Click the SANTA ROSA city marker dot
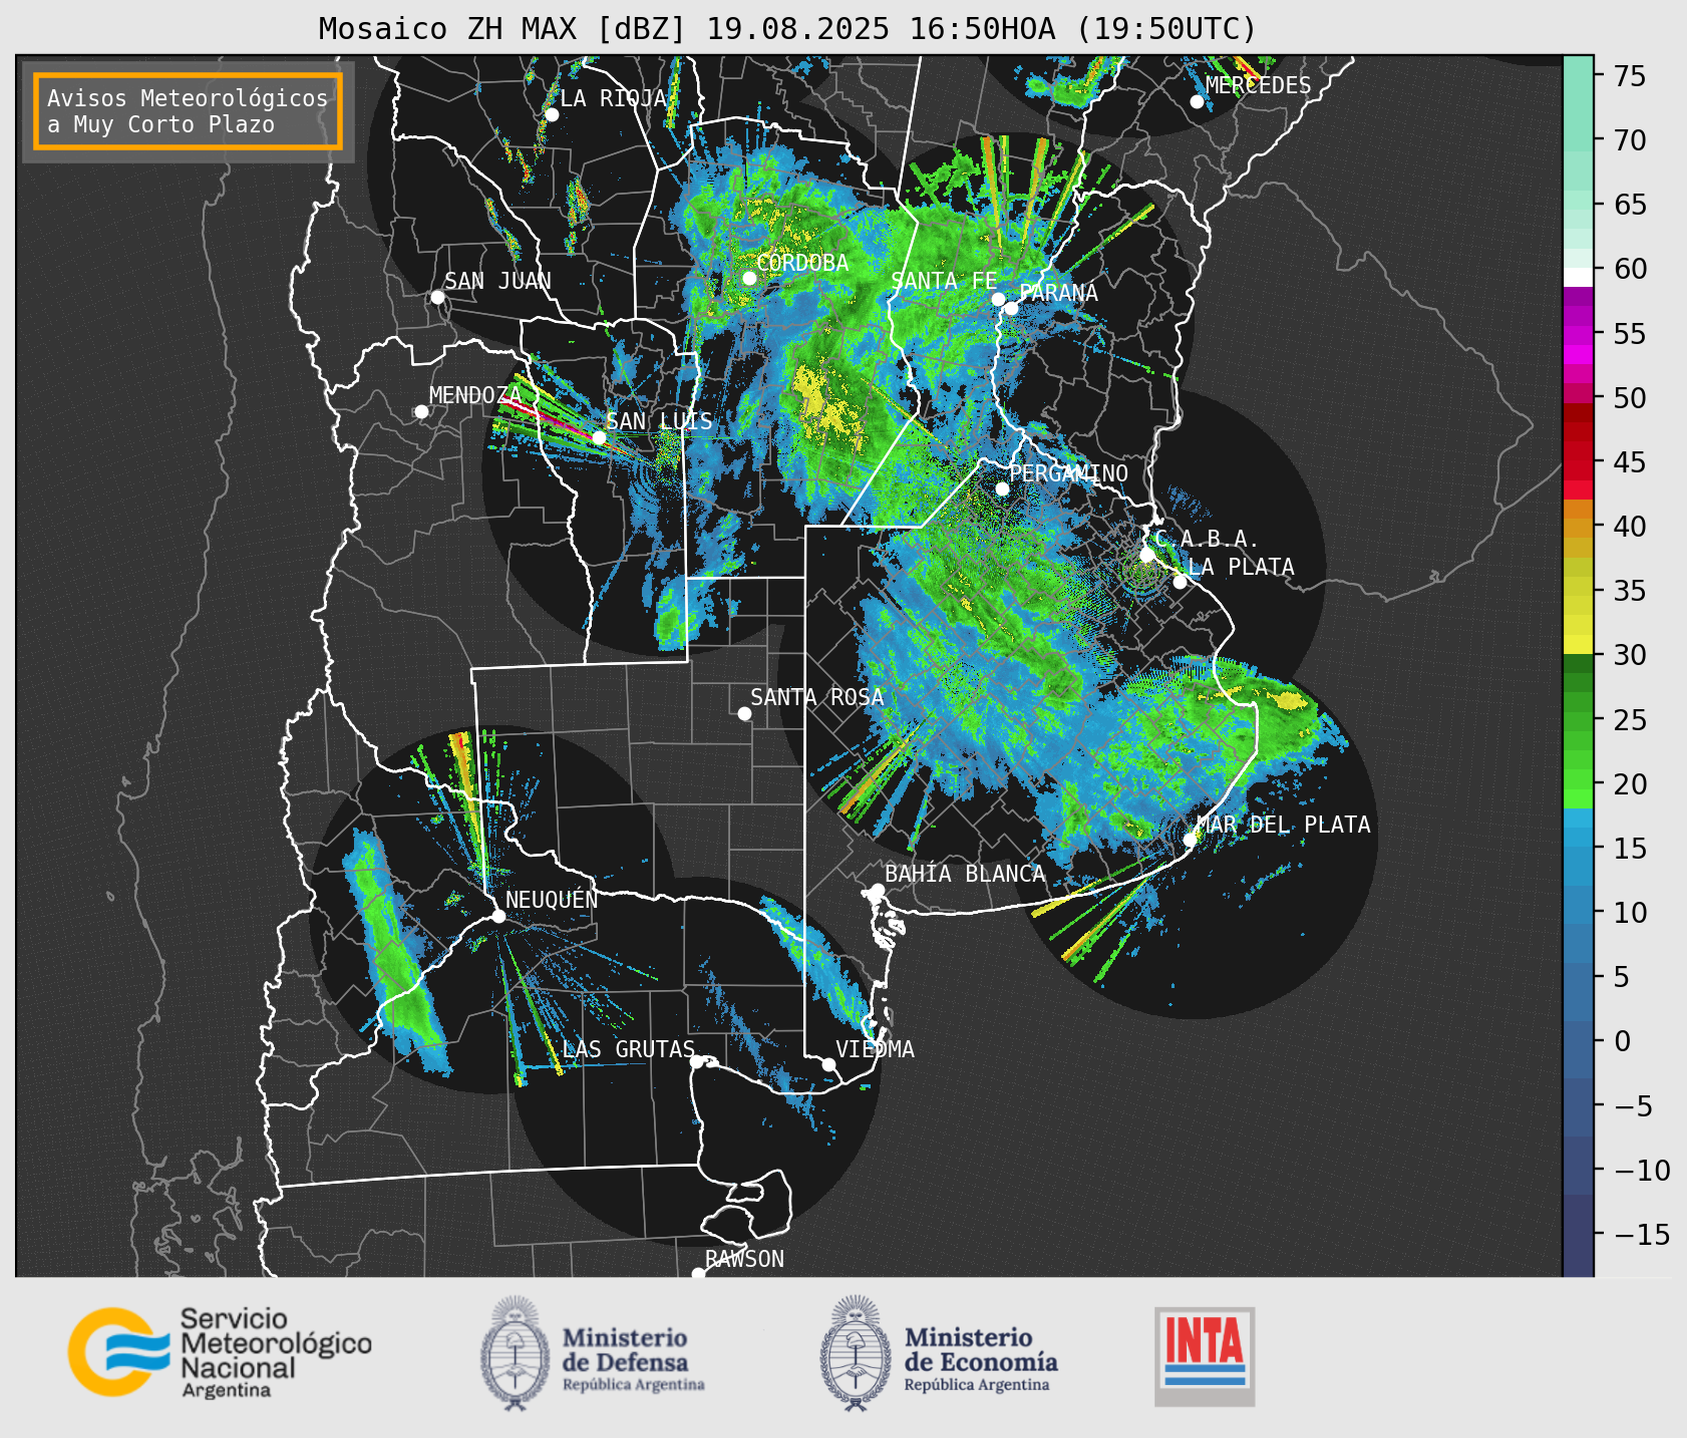This screenshot has height=1438, width=1687. [x=744, y=713]
